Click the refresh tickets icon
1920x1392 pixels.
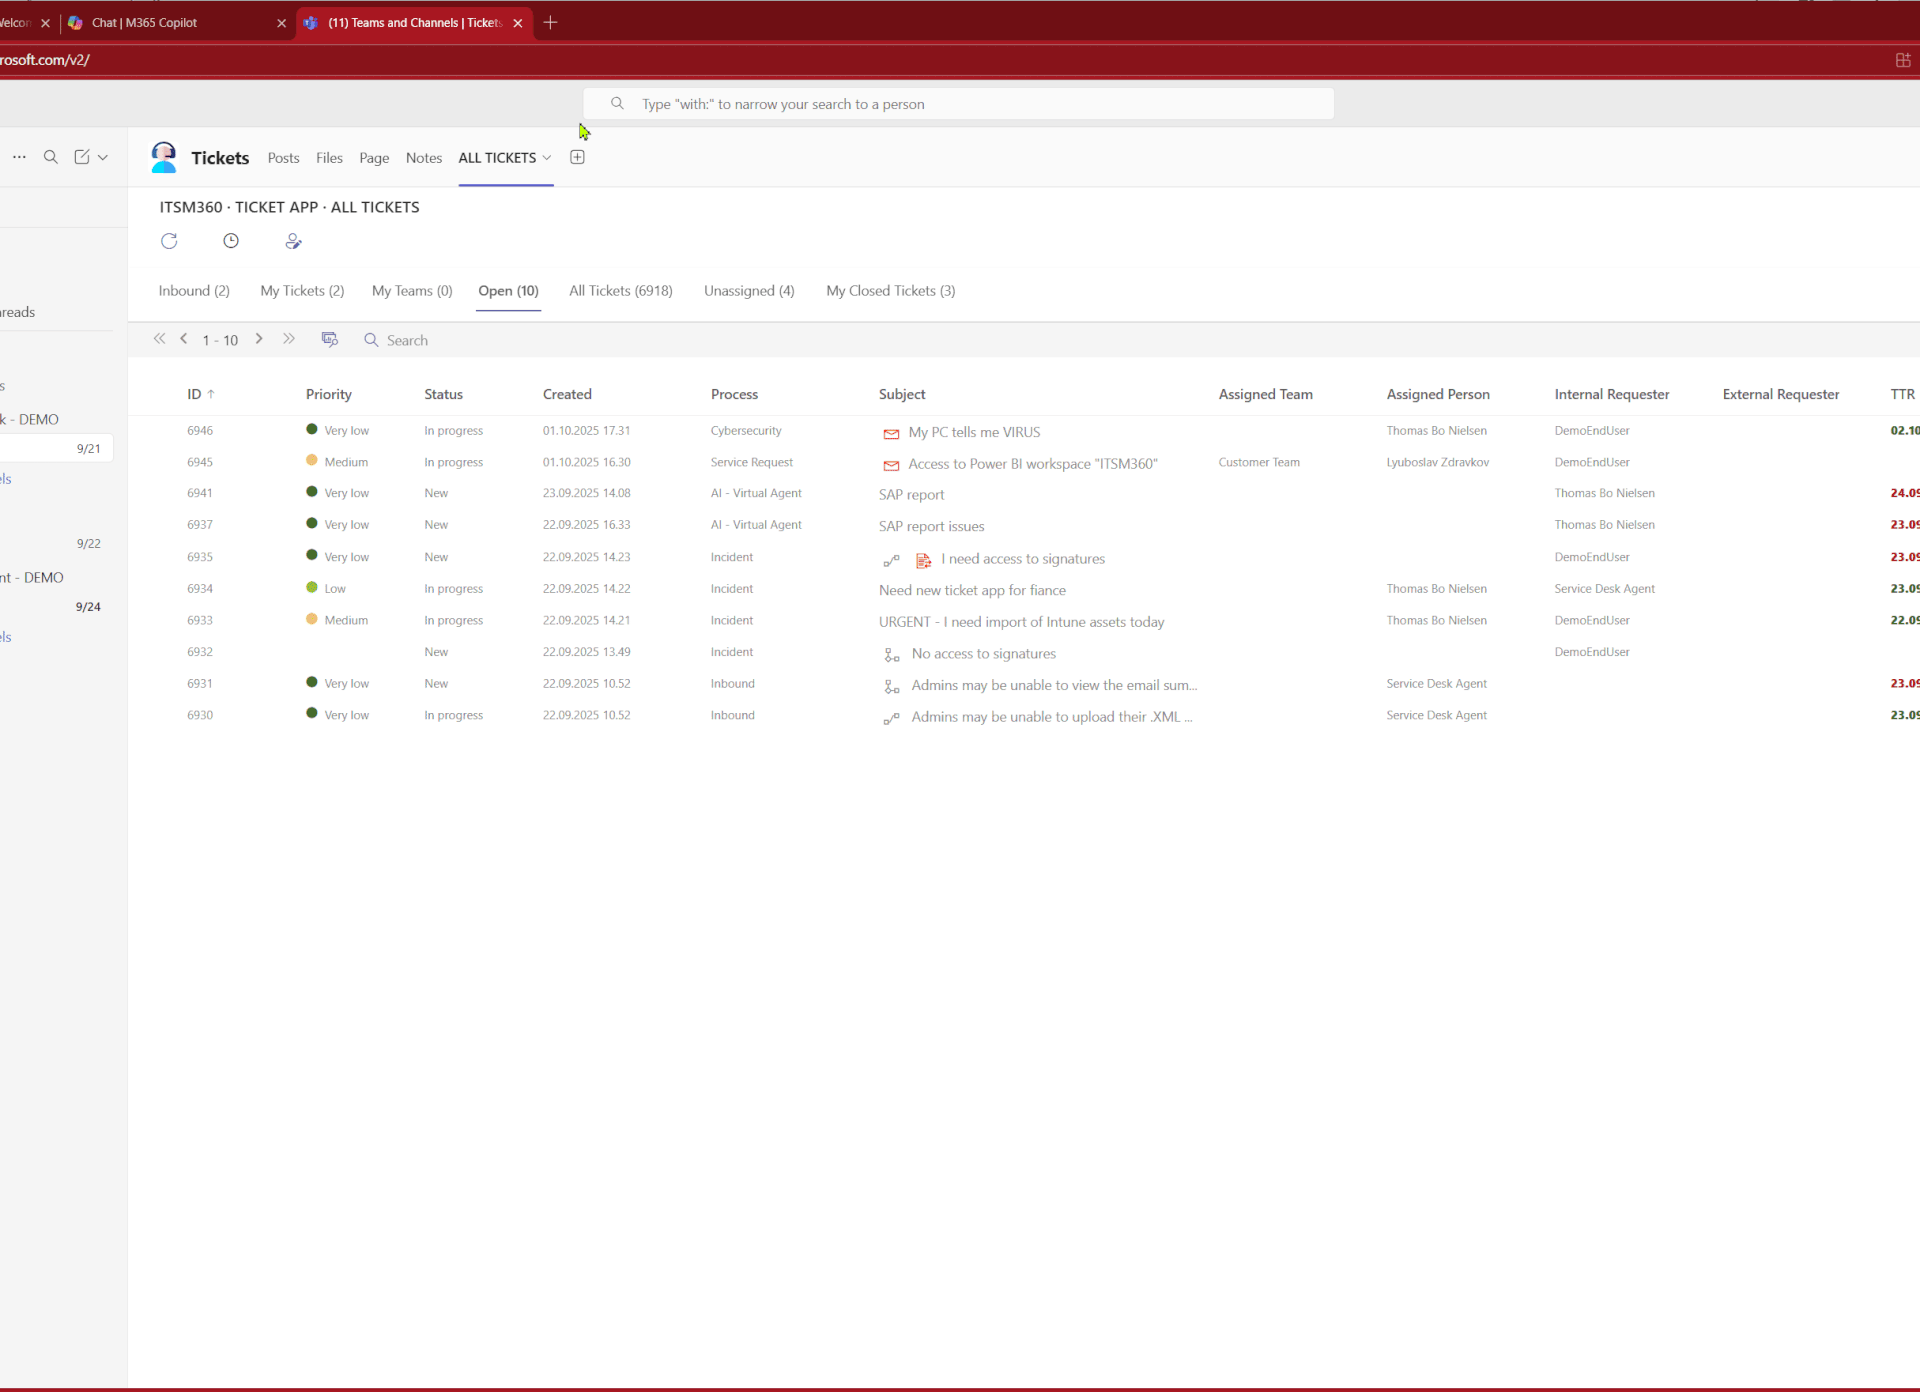[x=169, y=241]
